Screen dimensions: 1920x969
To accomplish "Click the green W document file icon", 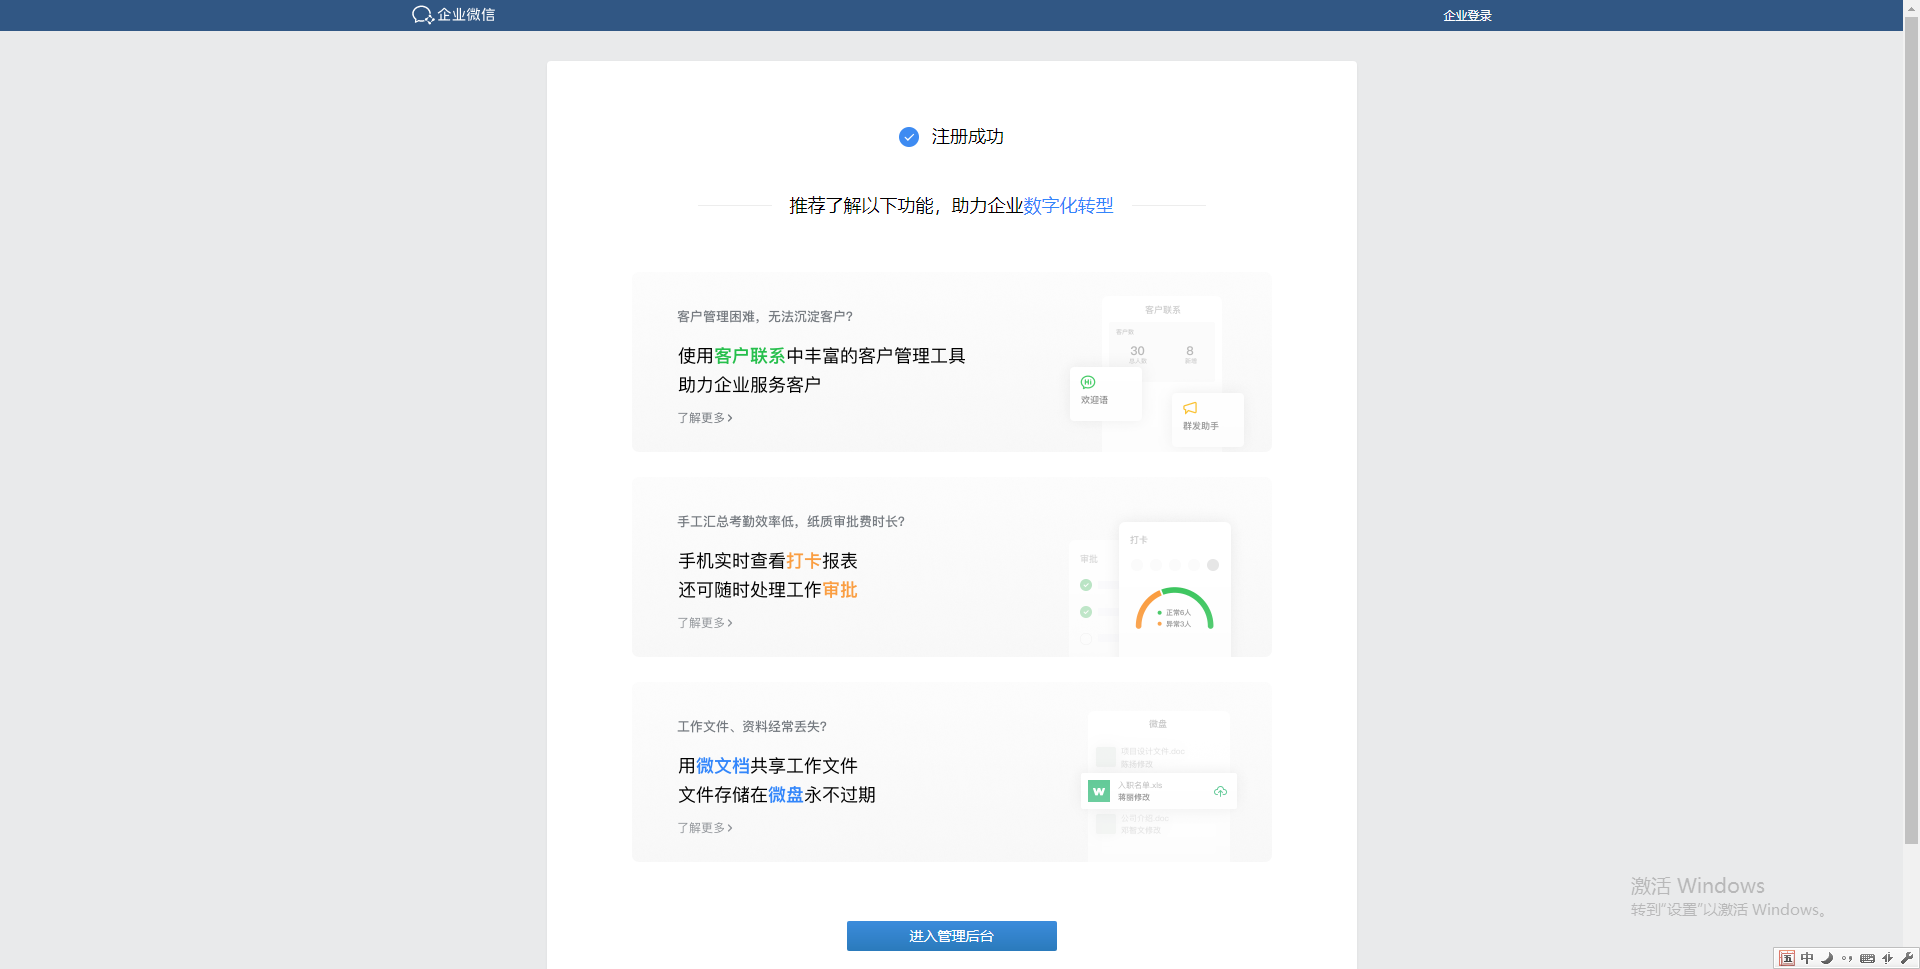I will 1099,791.
